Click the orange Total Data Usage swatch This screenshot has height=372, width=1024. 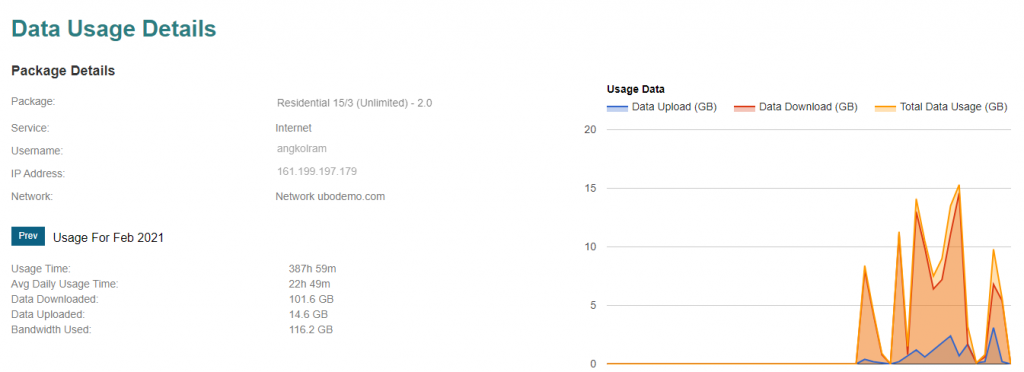pos(885,107)
